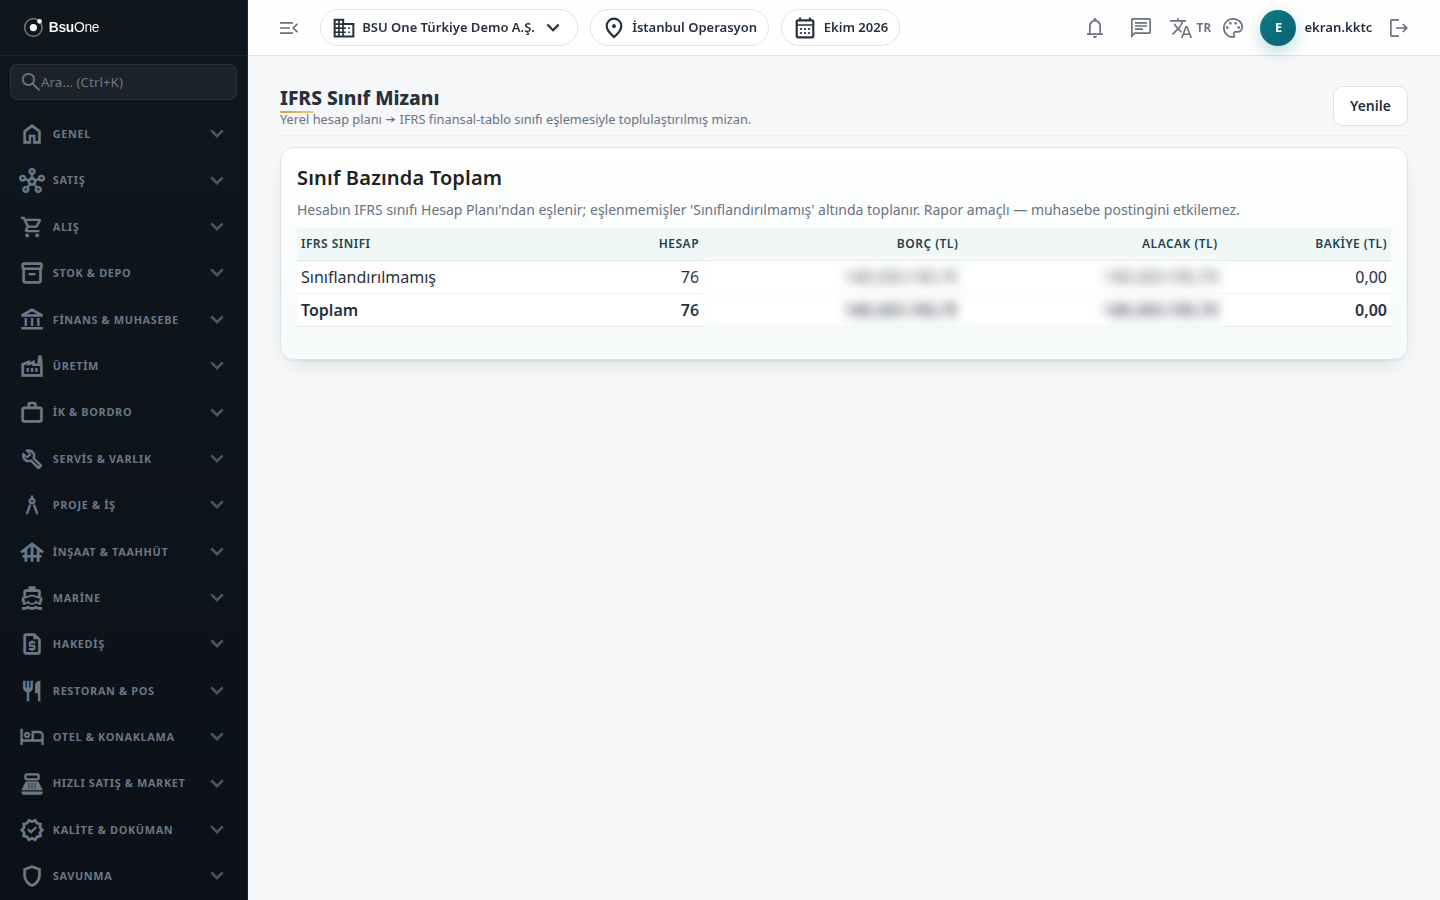Screen dimensions: 1440x900
Task: Click the FİNANS & MUHASEBE bank icon
Action: pyautogui.click(x=32, y=320)
